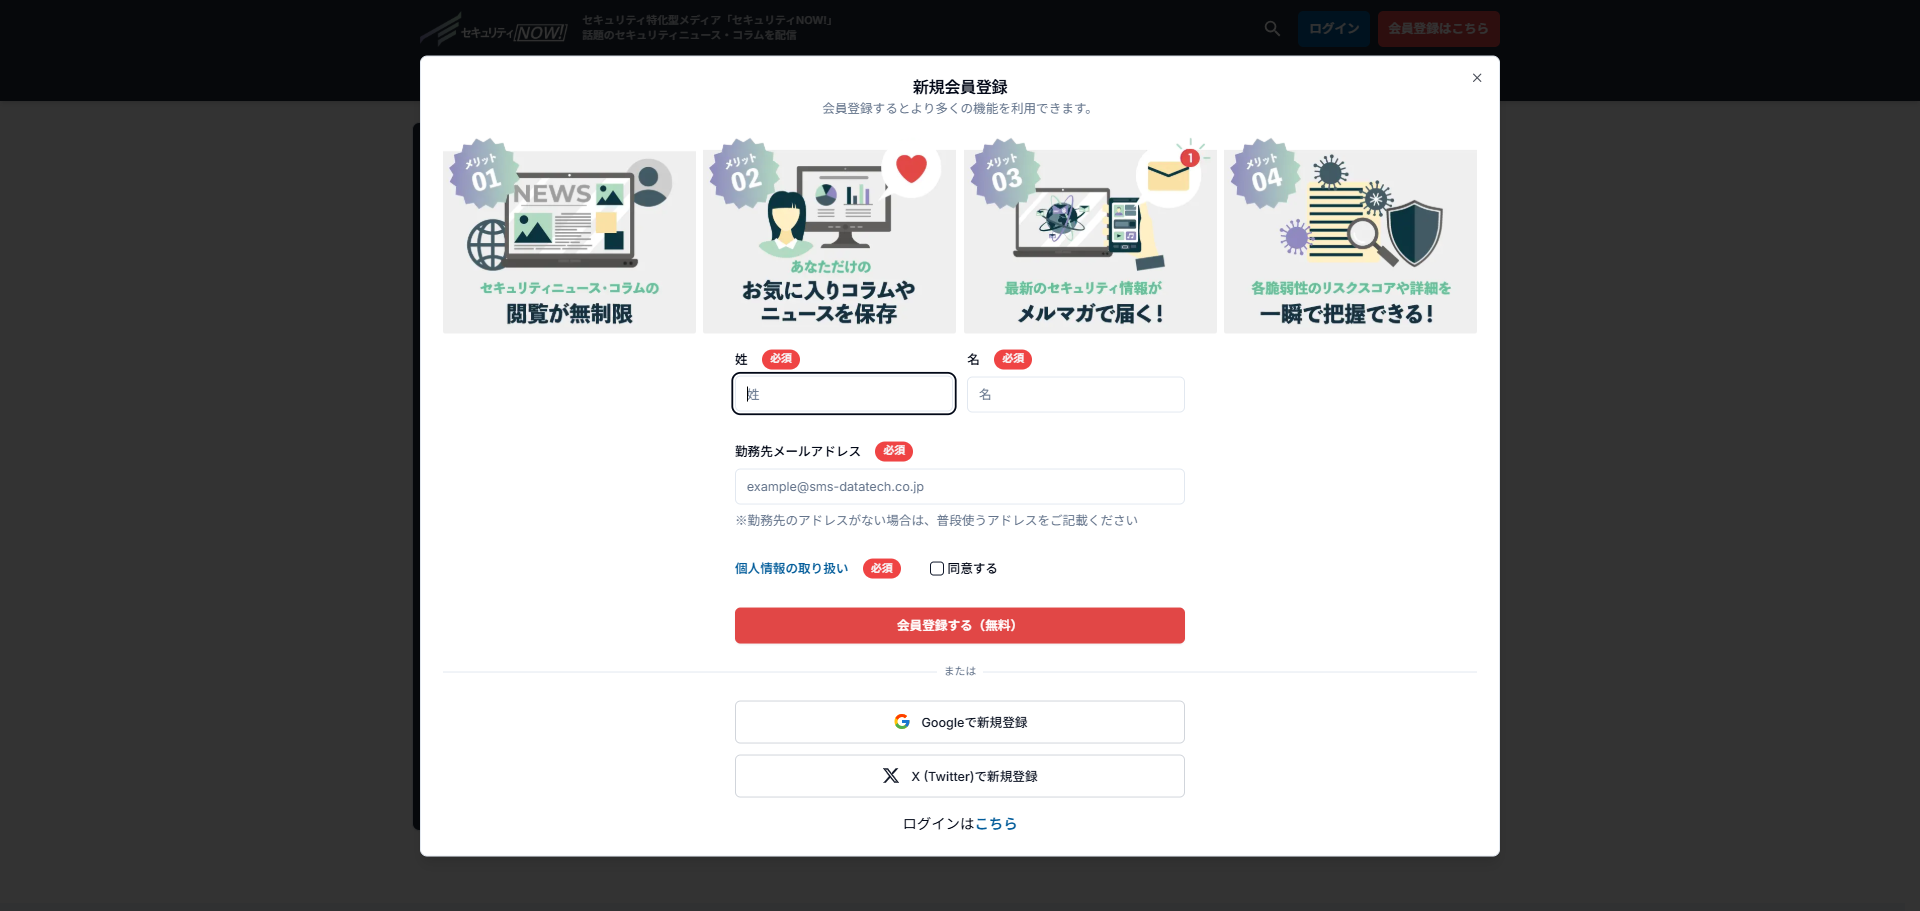Click into the 名 first name field
Image resolution: width=1920 pixels, height=911 pixels.
[x=1075, y=395]
